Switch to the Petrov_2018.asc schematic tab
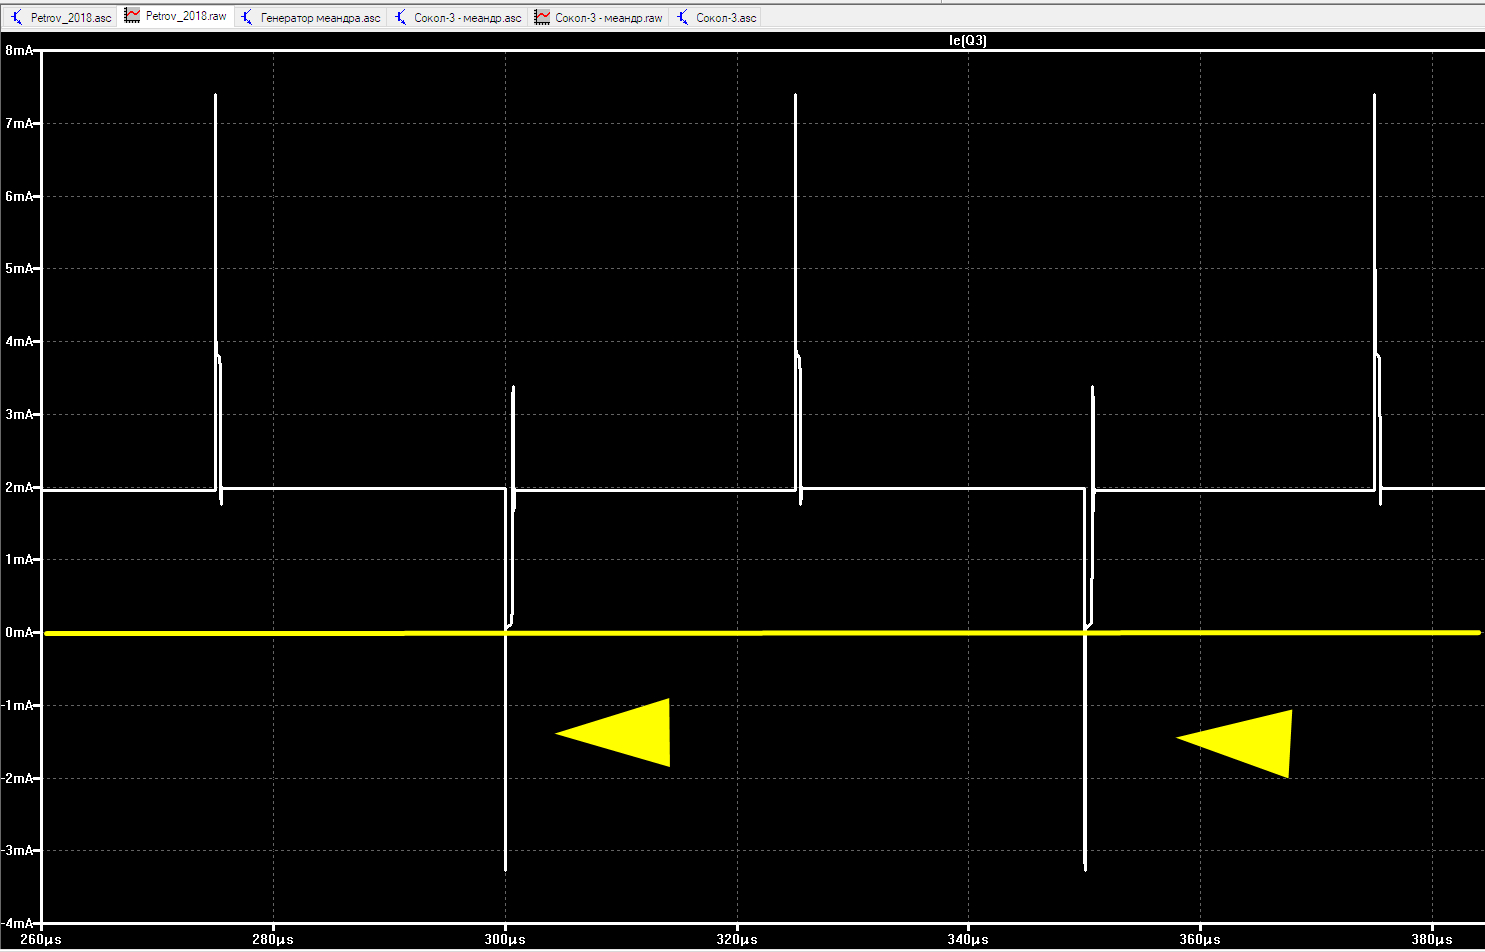This screenshot has height=952, width=1485. click(61, 17)
